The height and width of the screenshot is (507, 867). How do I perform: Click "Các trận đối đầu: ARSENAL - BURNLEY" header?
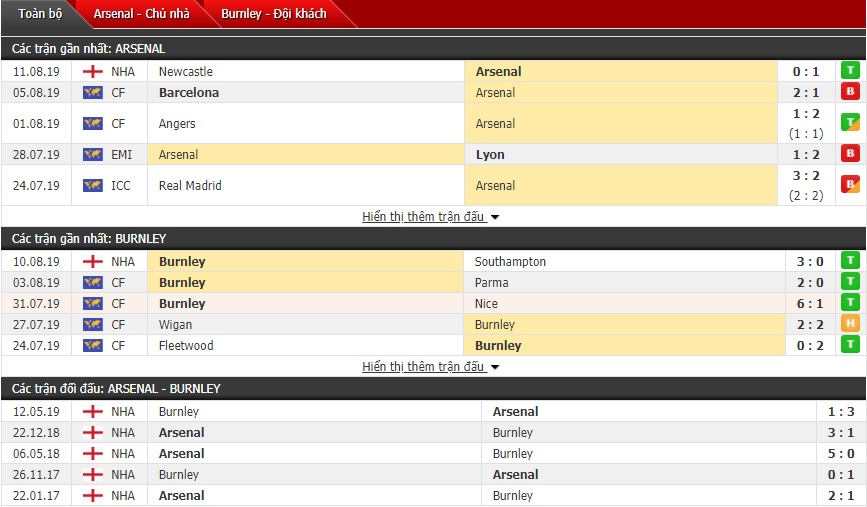[x=116, y=389]
